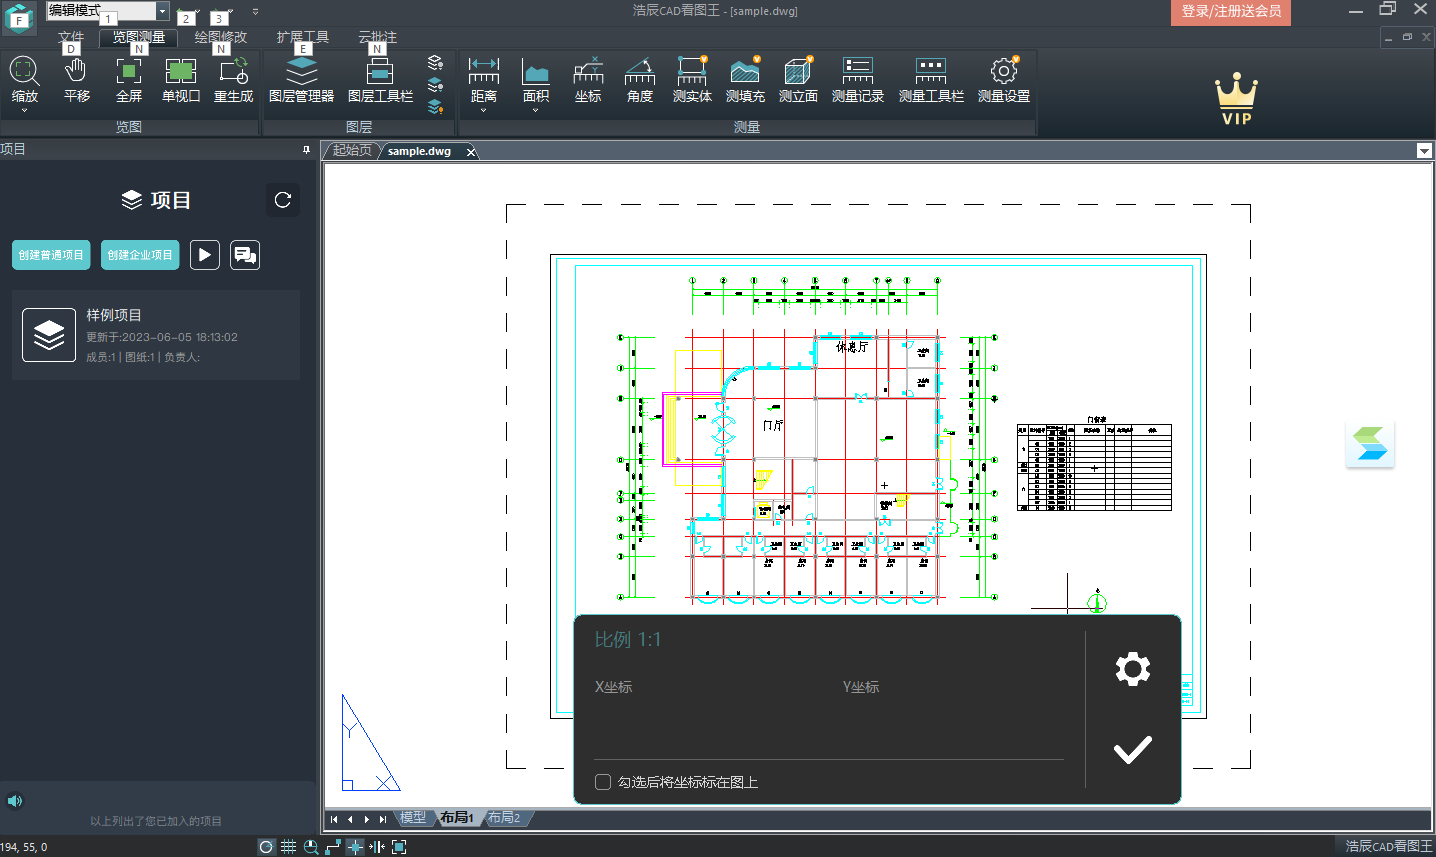Toggle full-screen status bar icon
This screenshot has width=1436, height=857.
pyautogui.click(x=399, y=847)
